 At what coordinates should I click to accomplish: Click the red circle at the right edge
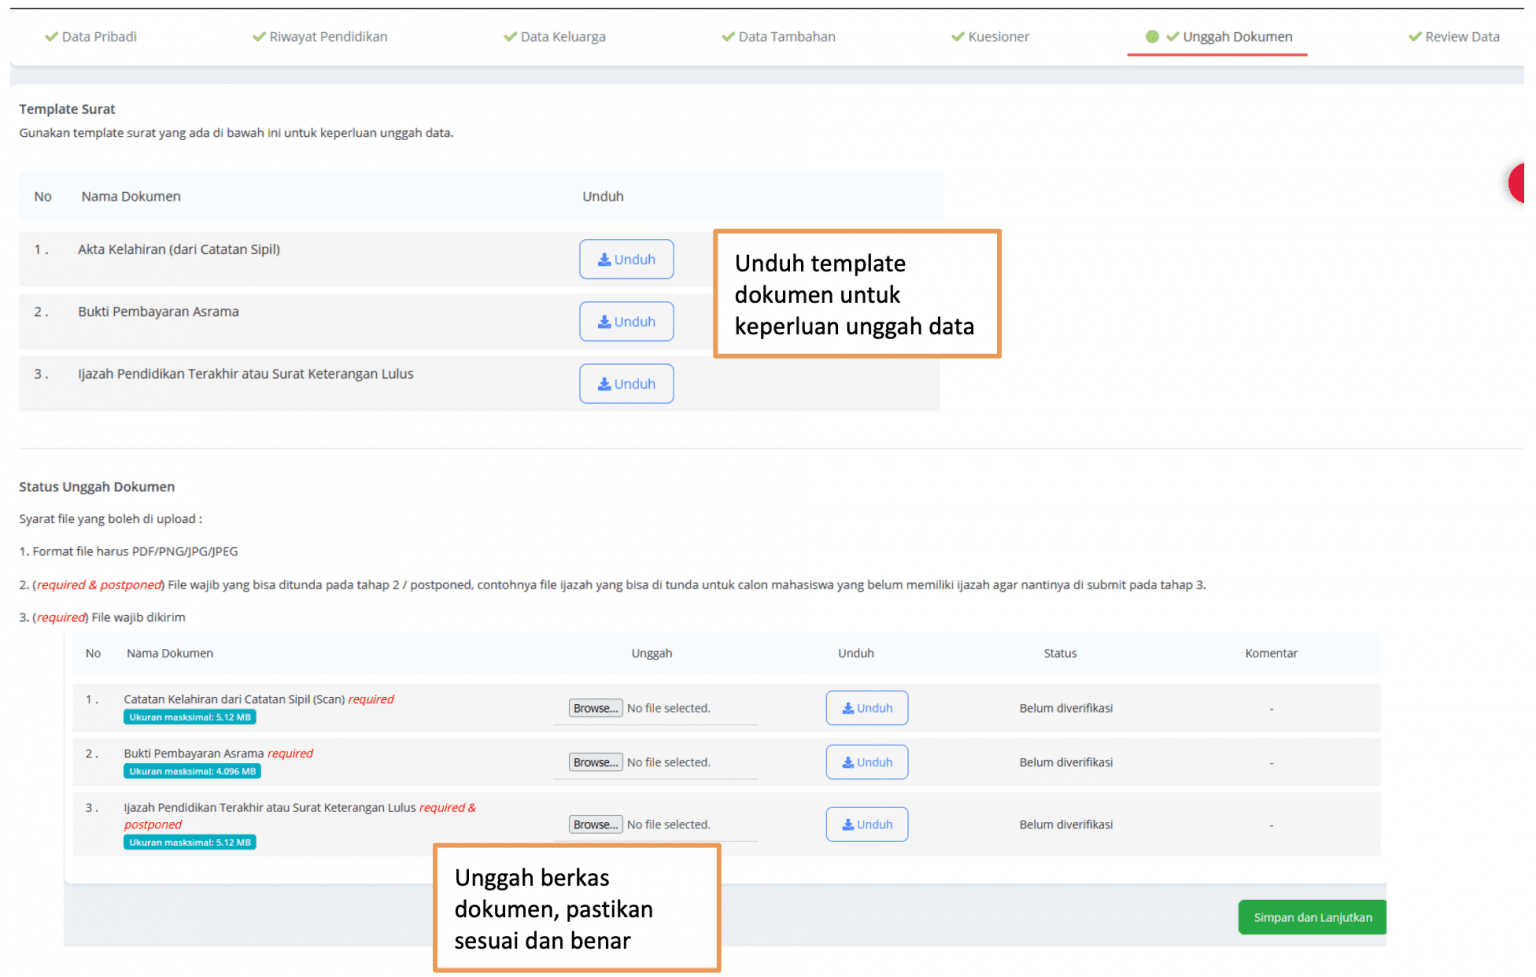1522,183
